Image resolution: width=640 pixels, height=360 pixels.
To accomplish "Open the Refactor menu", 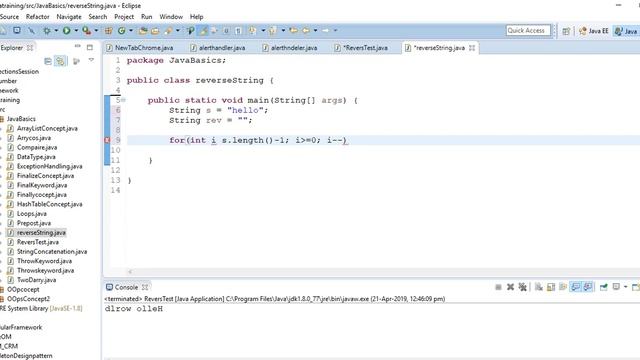I will tap(38, 17).
